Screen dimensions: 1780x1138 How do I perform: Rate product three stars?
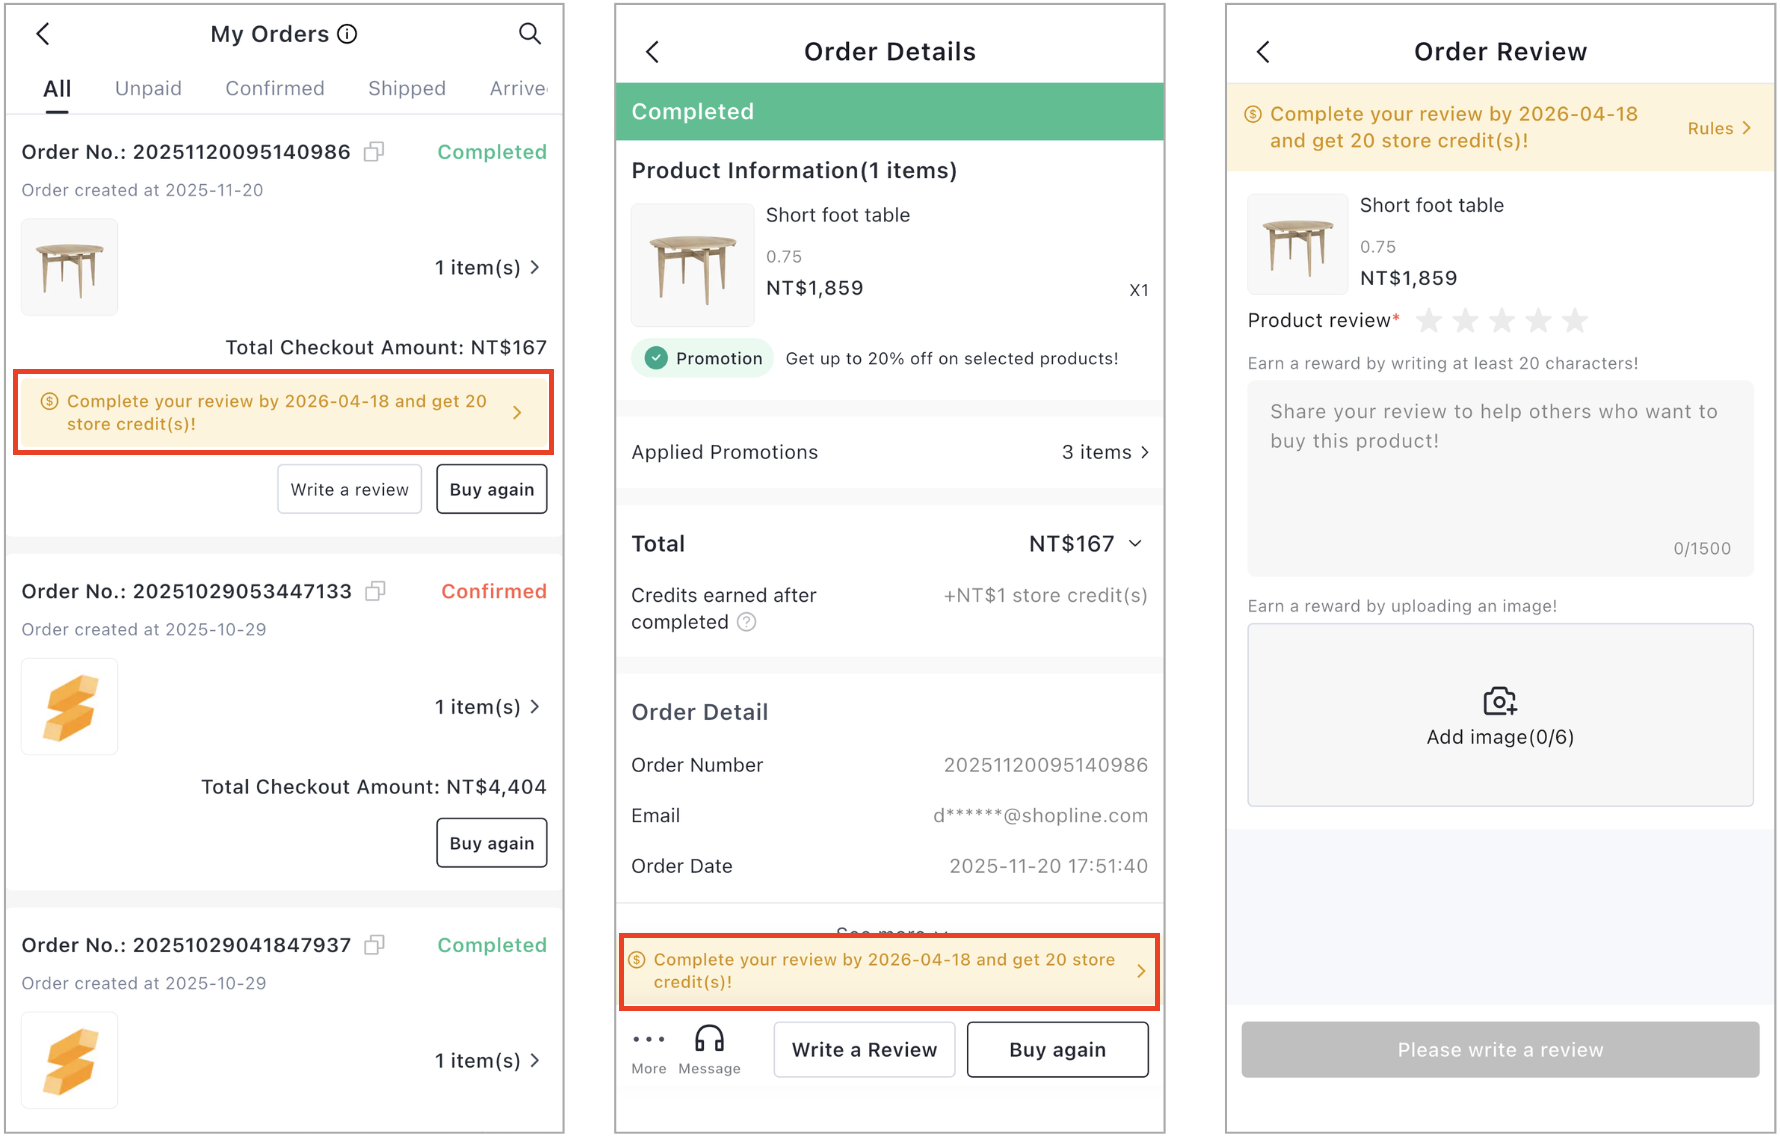pyautogui.click(x=1502, y=321)
